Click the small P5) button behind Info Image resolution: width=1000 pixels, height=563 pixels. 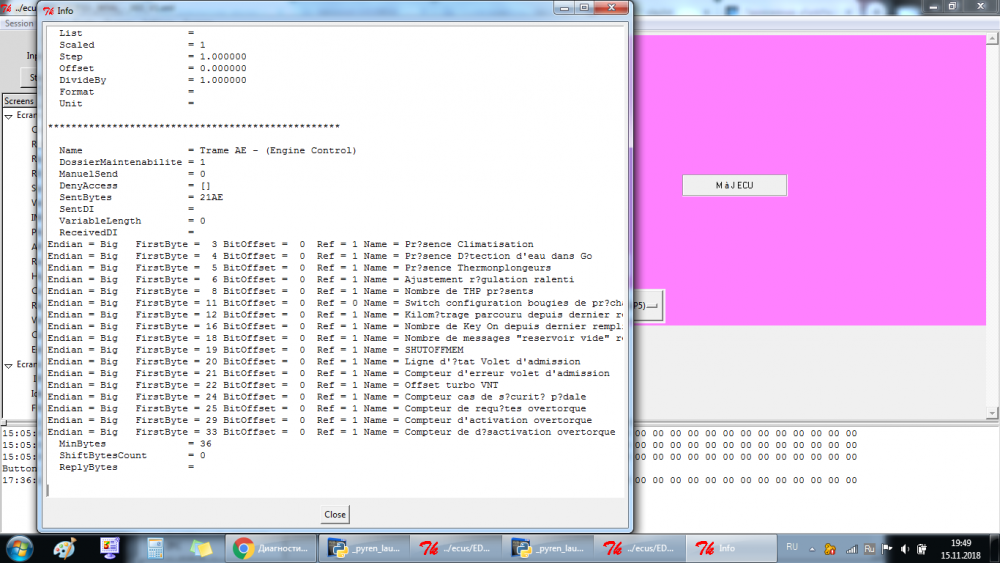pos(649,305)
